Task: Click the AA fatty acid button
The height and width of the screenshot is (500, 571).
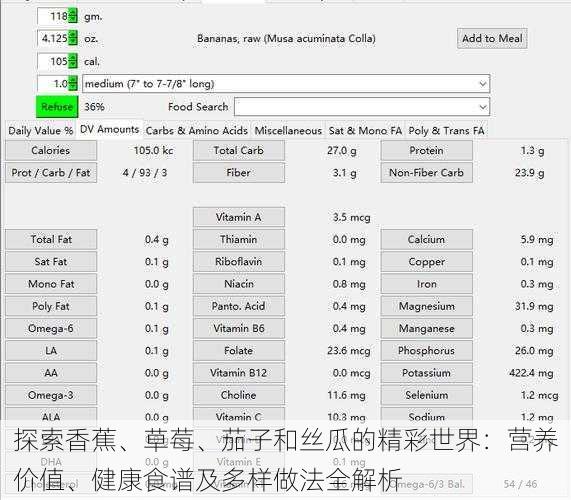Action: click(51, 373)
